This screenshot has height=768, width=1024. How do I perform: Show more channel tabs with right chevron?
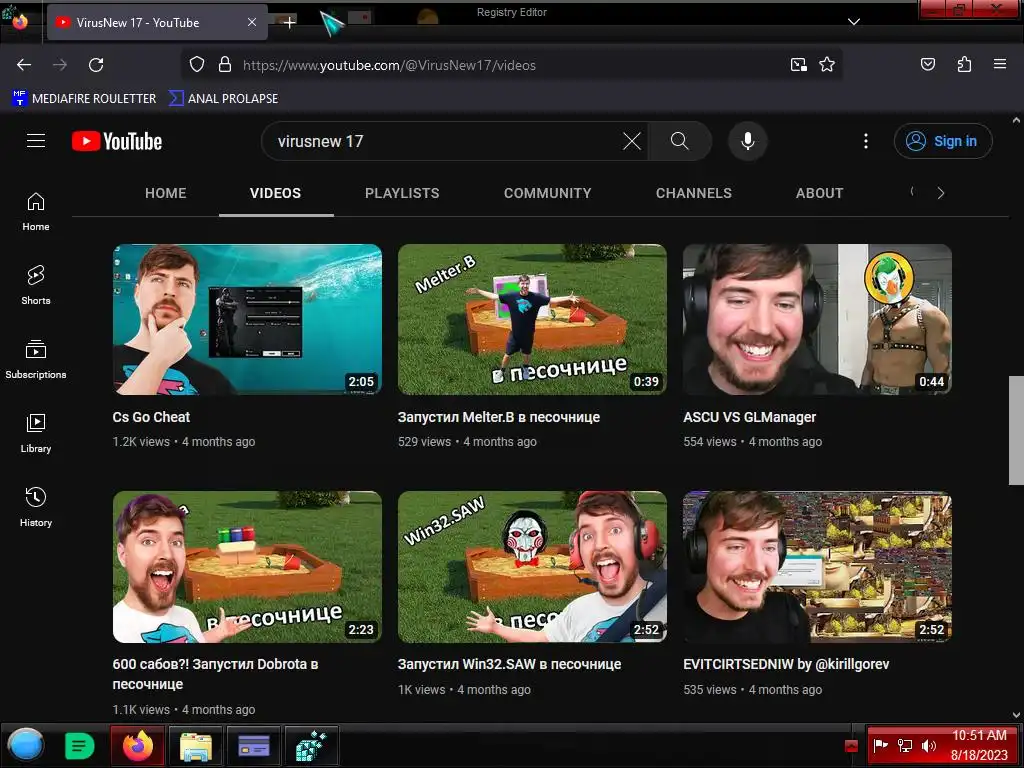pyautogui.click(x=940, y=193)
